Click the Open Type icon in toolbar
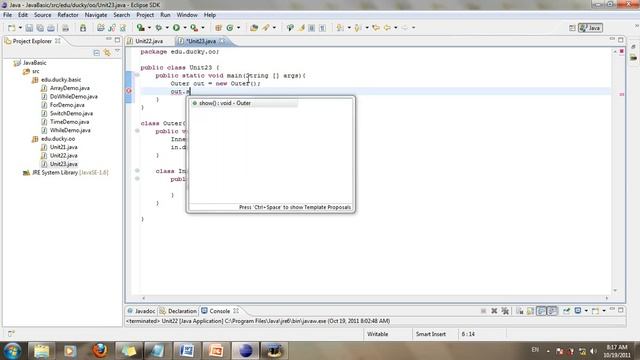Image resolution: width=640 pixels, height=360 pixels. tap(254, 28)
